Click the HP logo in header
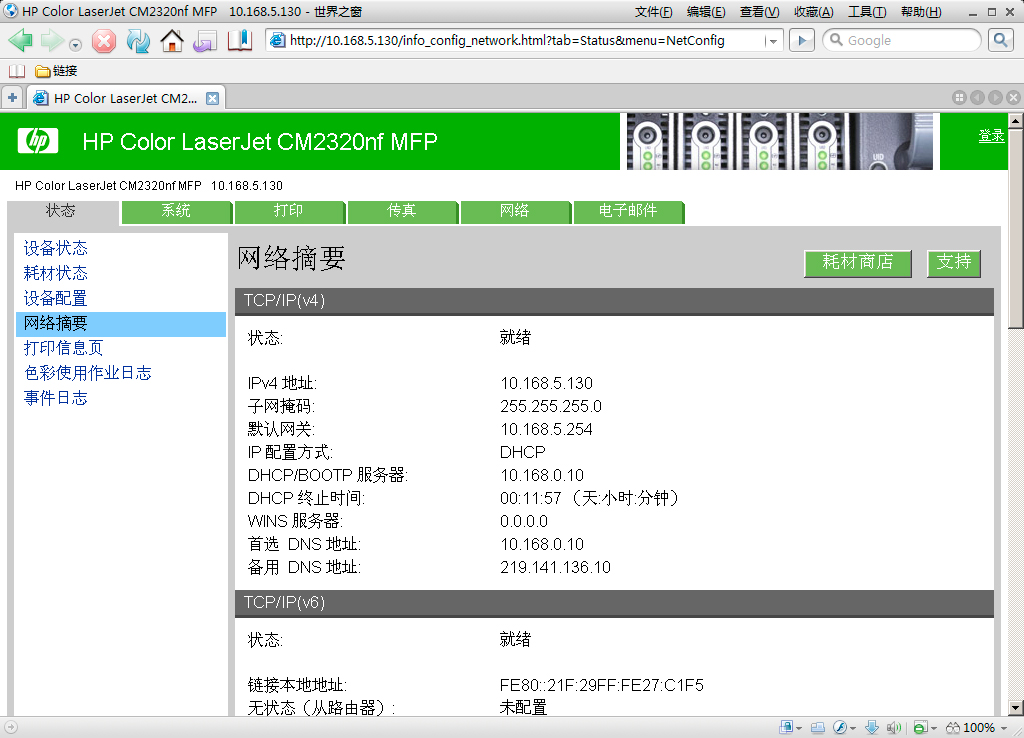 click(x=38, y=141)
